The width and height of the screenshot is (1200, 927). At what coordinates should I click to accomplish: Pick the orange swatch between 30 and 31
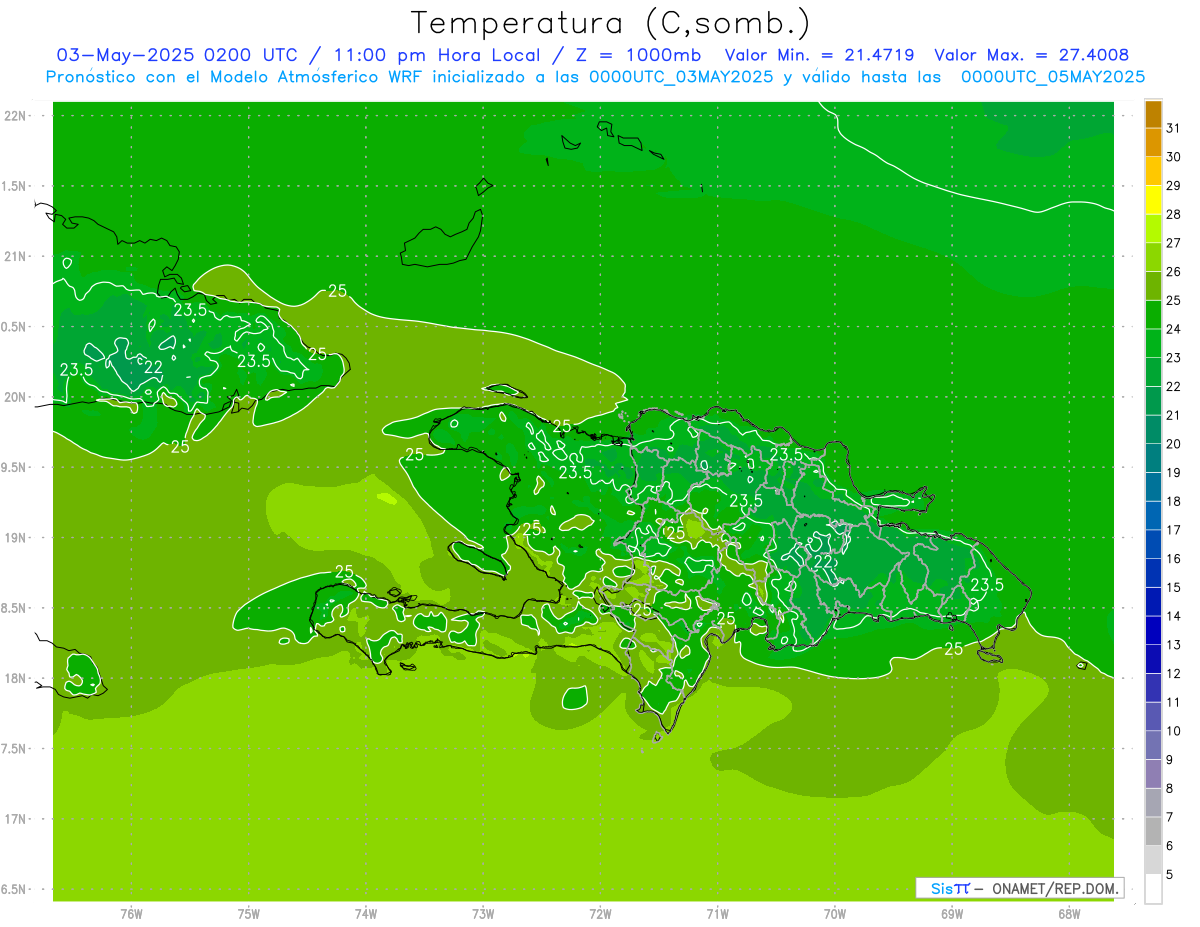pyautogui.click(x=1153, y=142)
